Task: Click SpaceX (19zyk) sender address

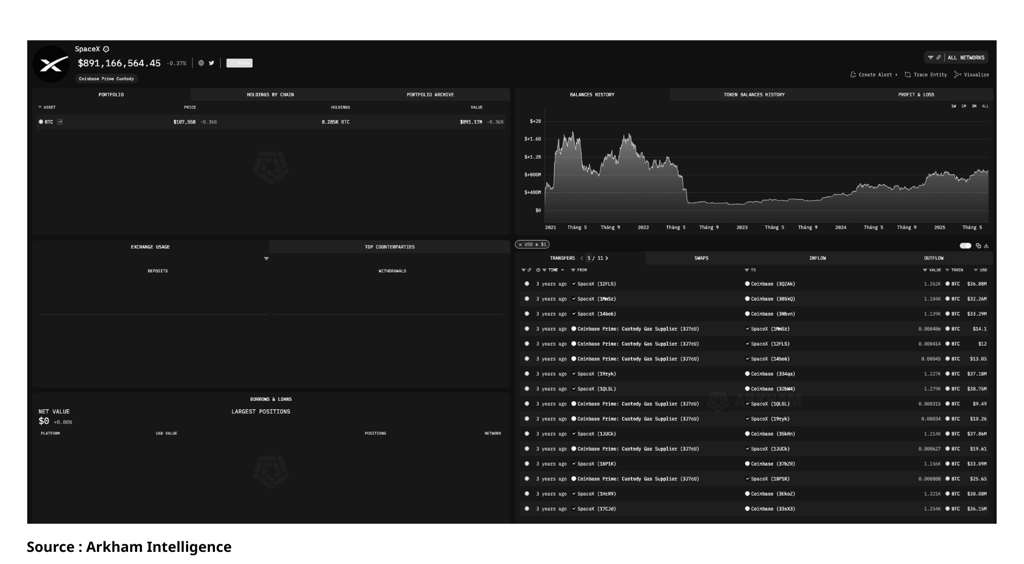Action: tap(596, 374)
